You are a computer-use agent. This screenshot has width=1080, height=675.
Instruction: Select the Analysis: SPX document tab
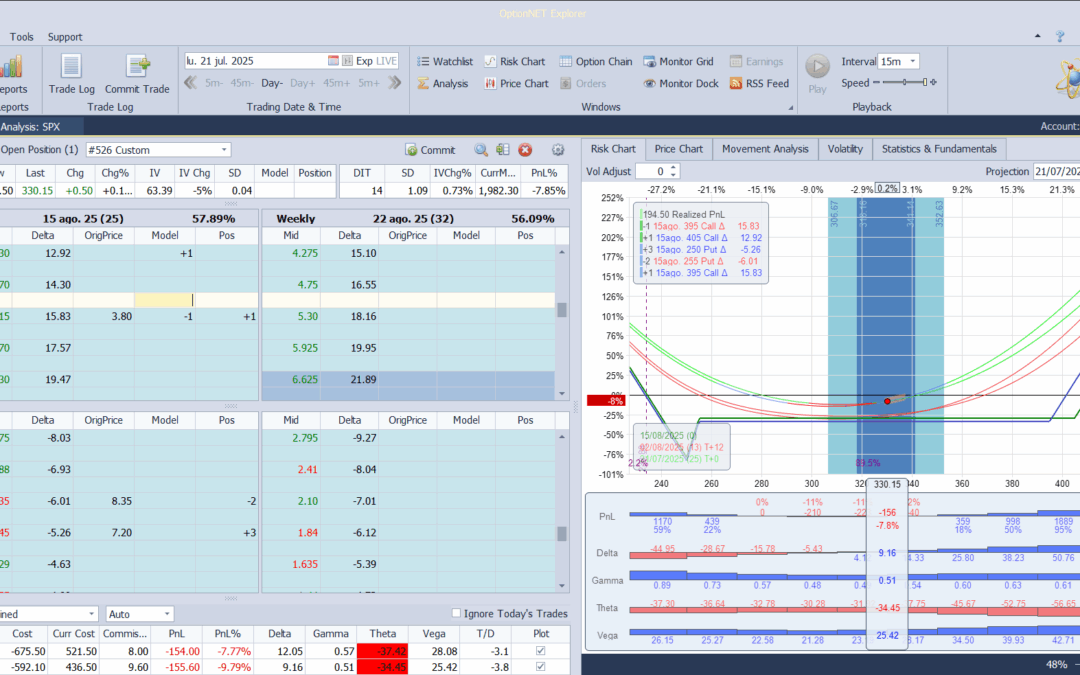[40, 127]
